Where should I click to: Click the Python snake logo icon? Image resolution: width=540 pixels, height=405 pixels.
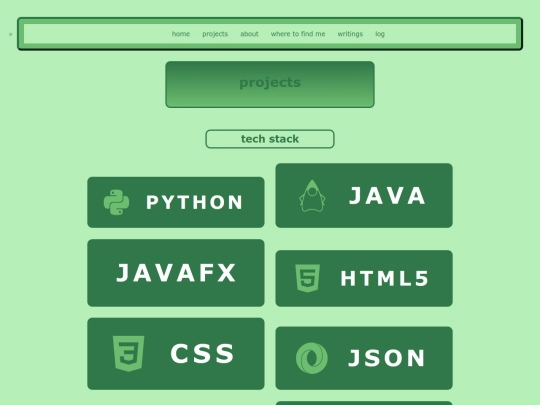click(x=116, y=202)
